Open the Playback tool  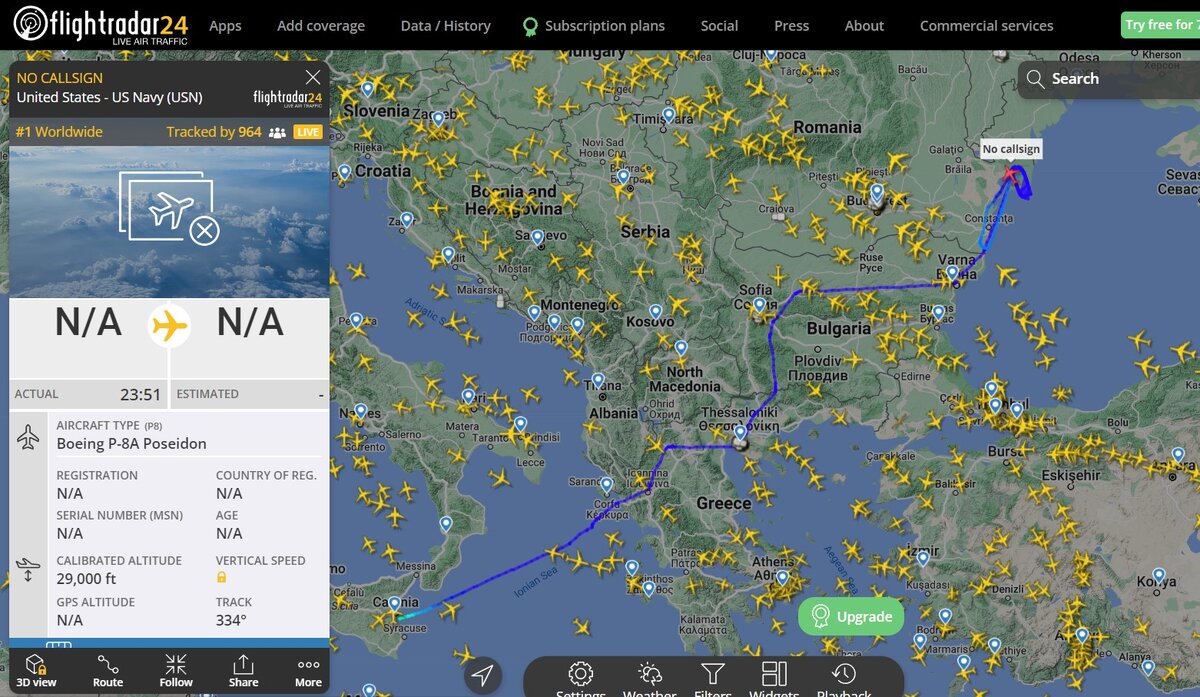(844, 679)
